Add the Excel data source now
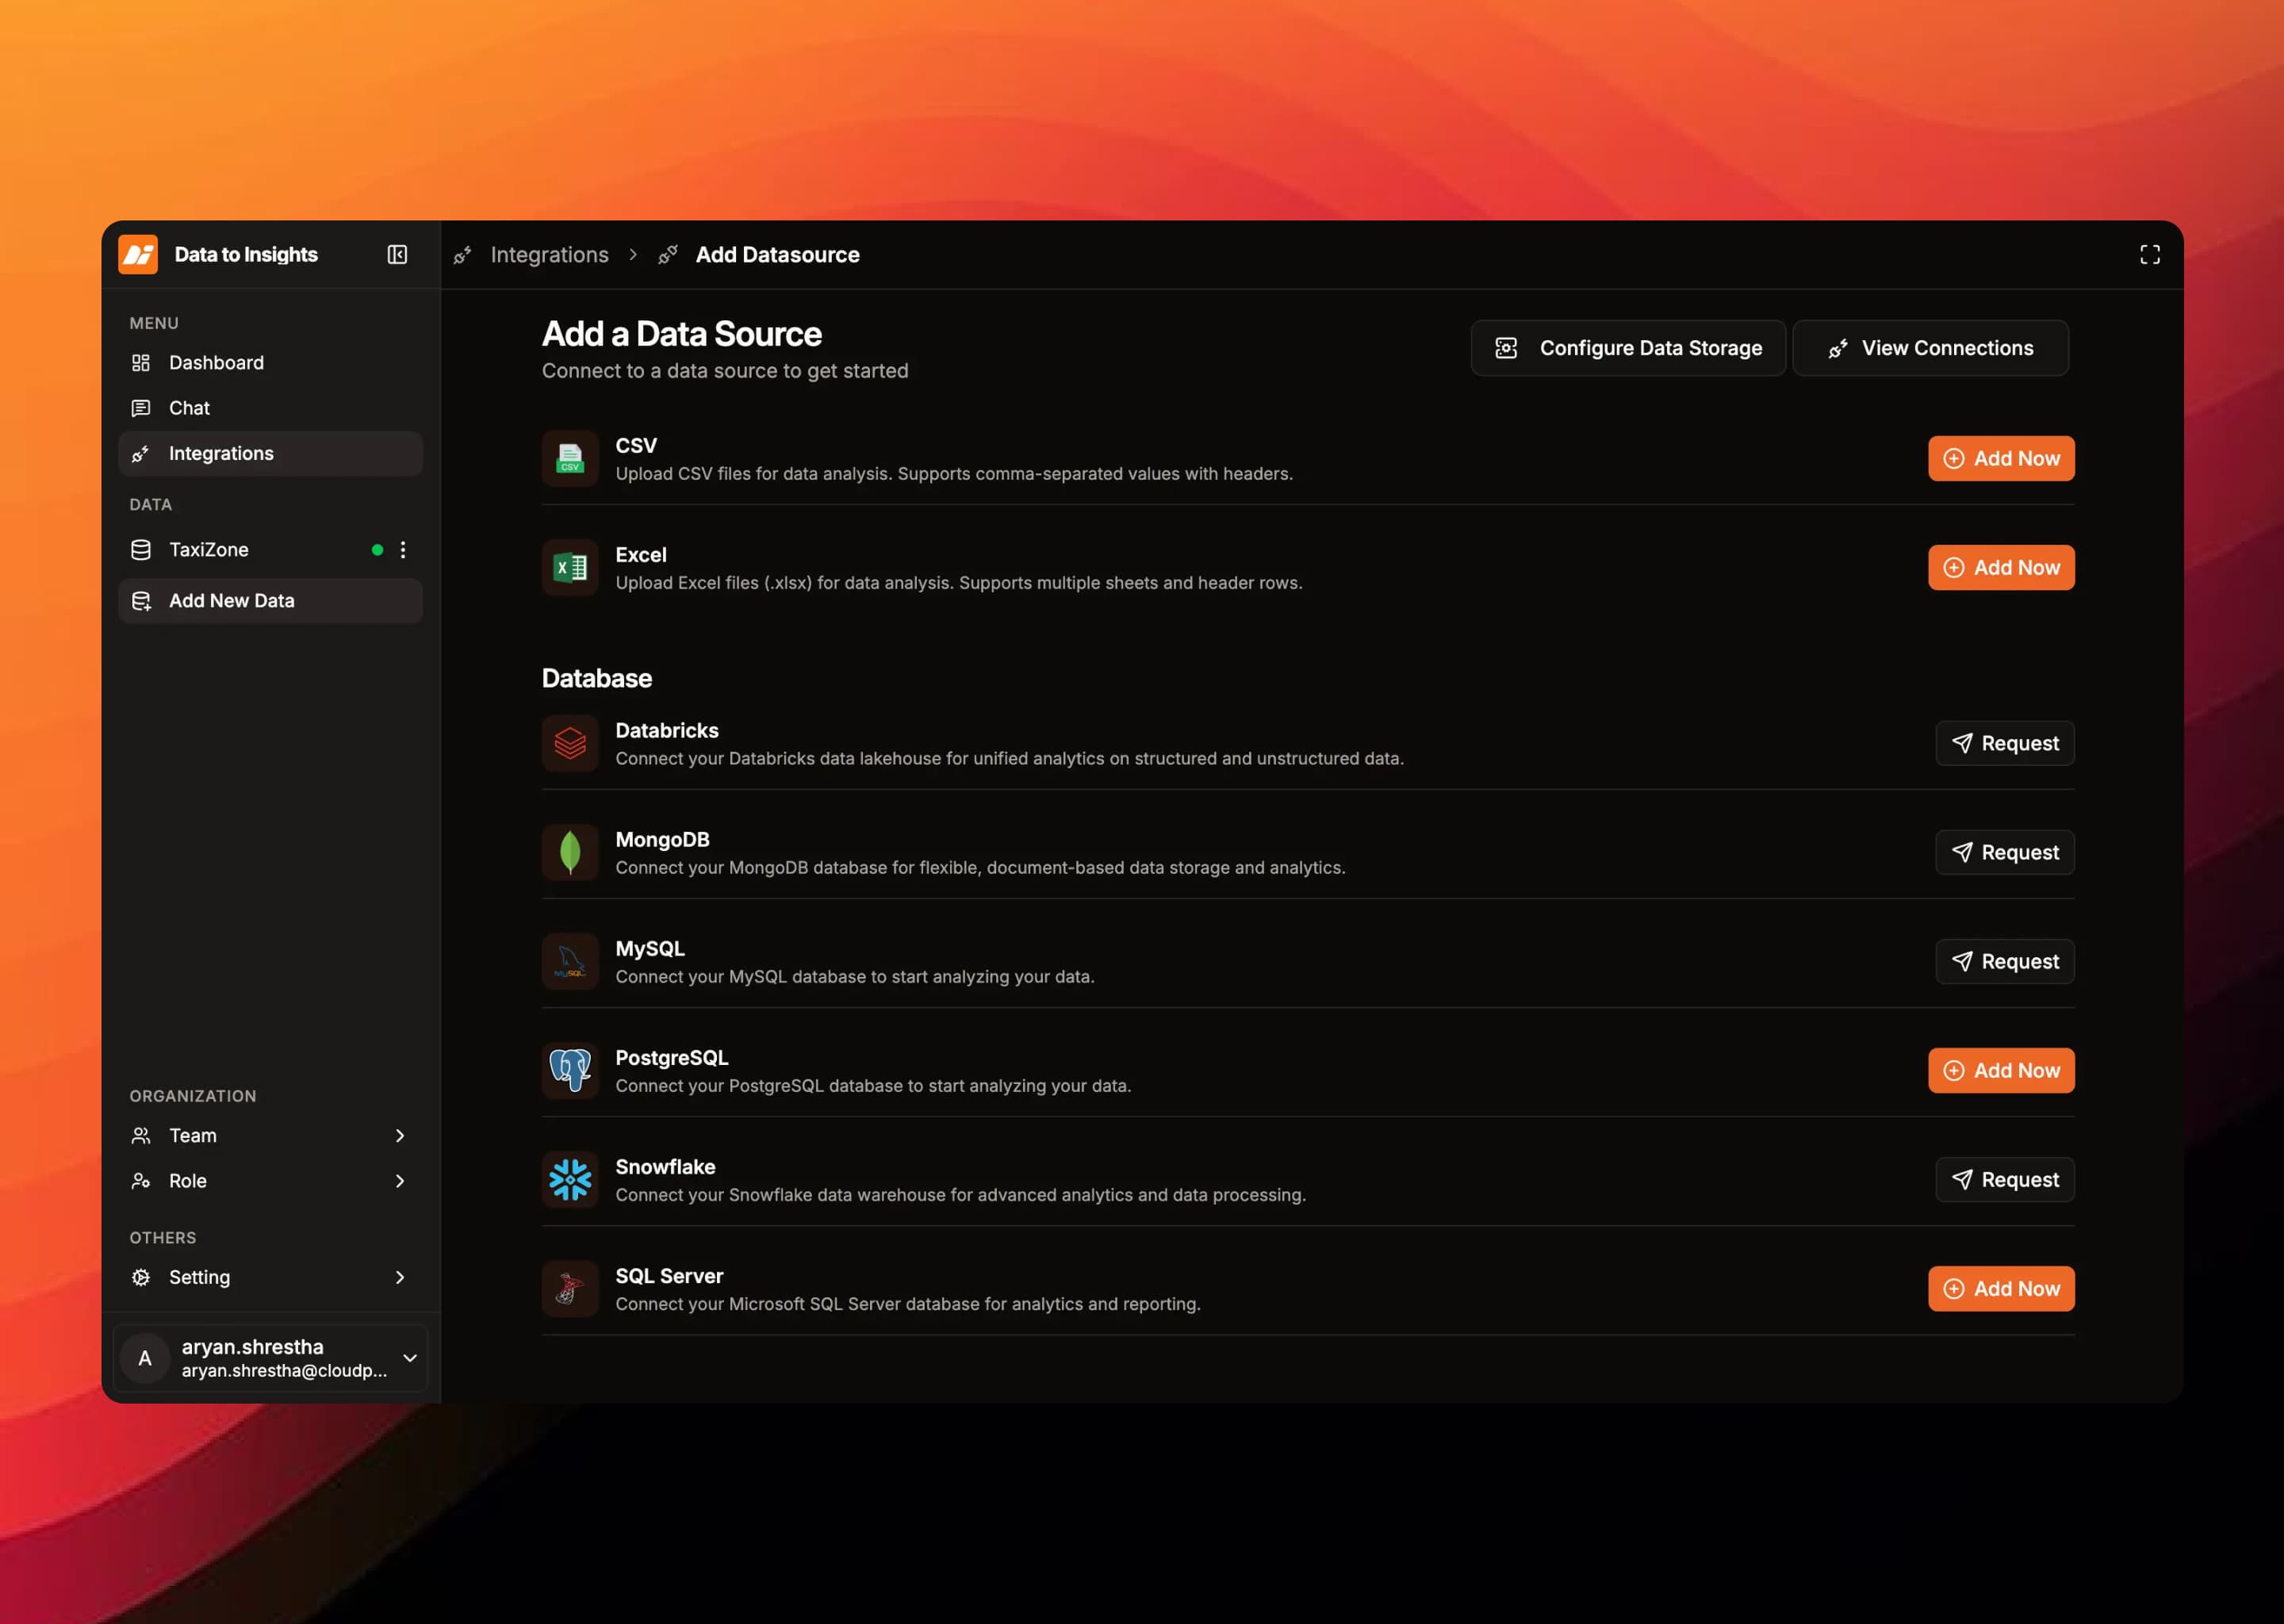The width and height of the screenshot is (2284, 1624). pos(2001,567)
